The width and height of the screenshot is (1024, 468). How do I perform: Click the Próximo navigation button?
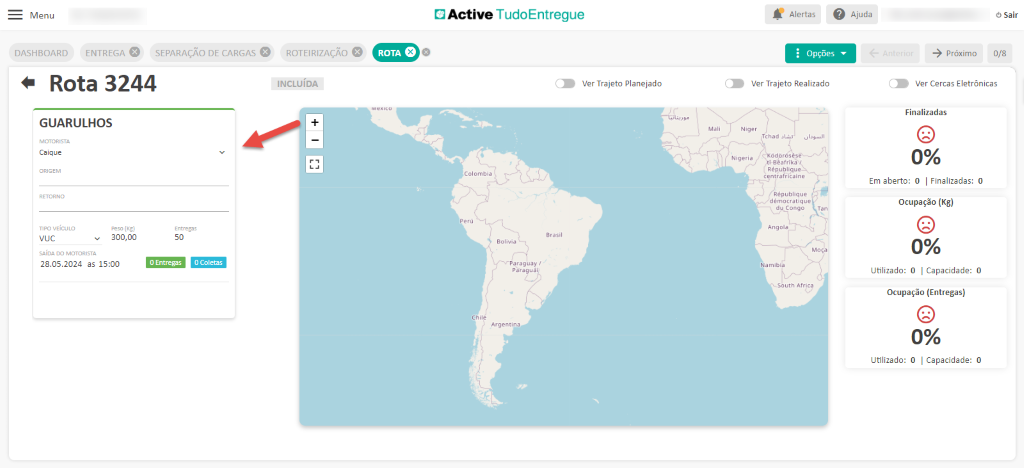click(x=954, y=54)
